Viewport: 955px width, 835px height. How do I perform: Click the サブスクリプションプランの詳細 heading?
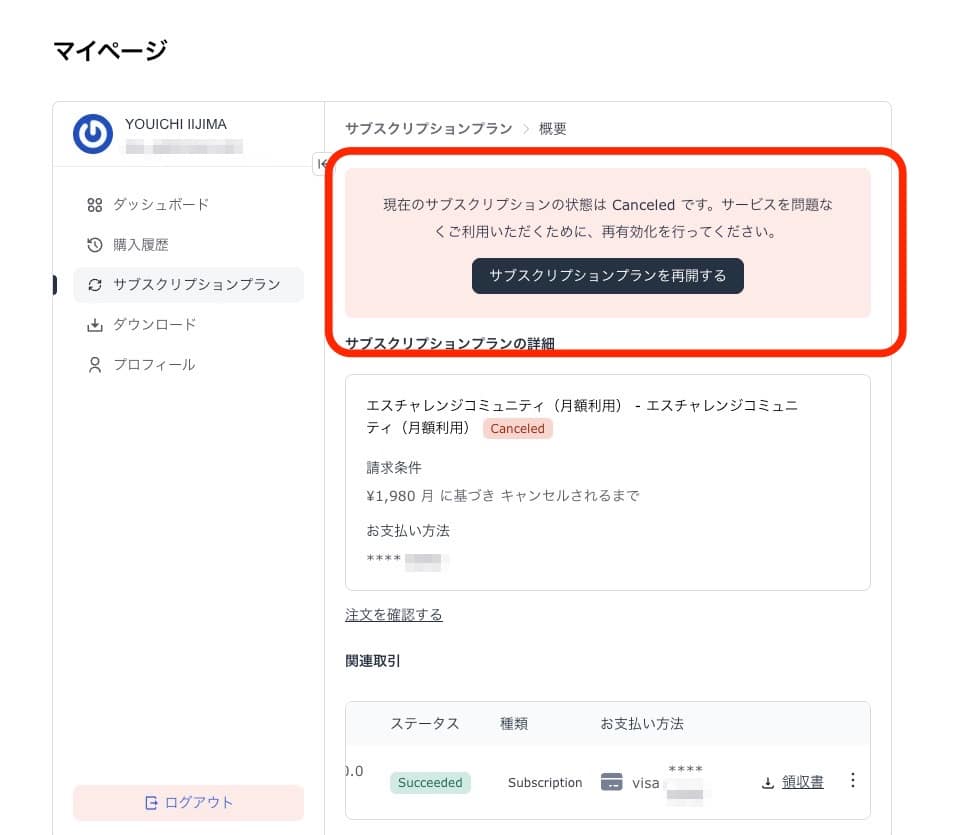(449, 344)
